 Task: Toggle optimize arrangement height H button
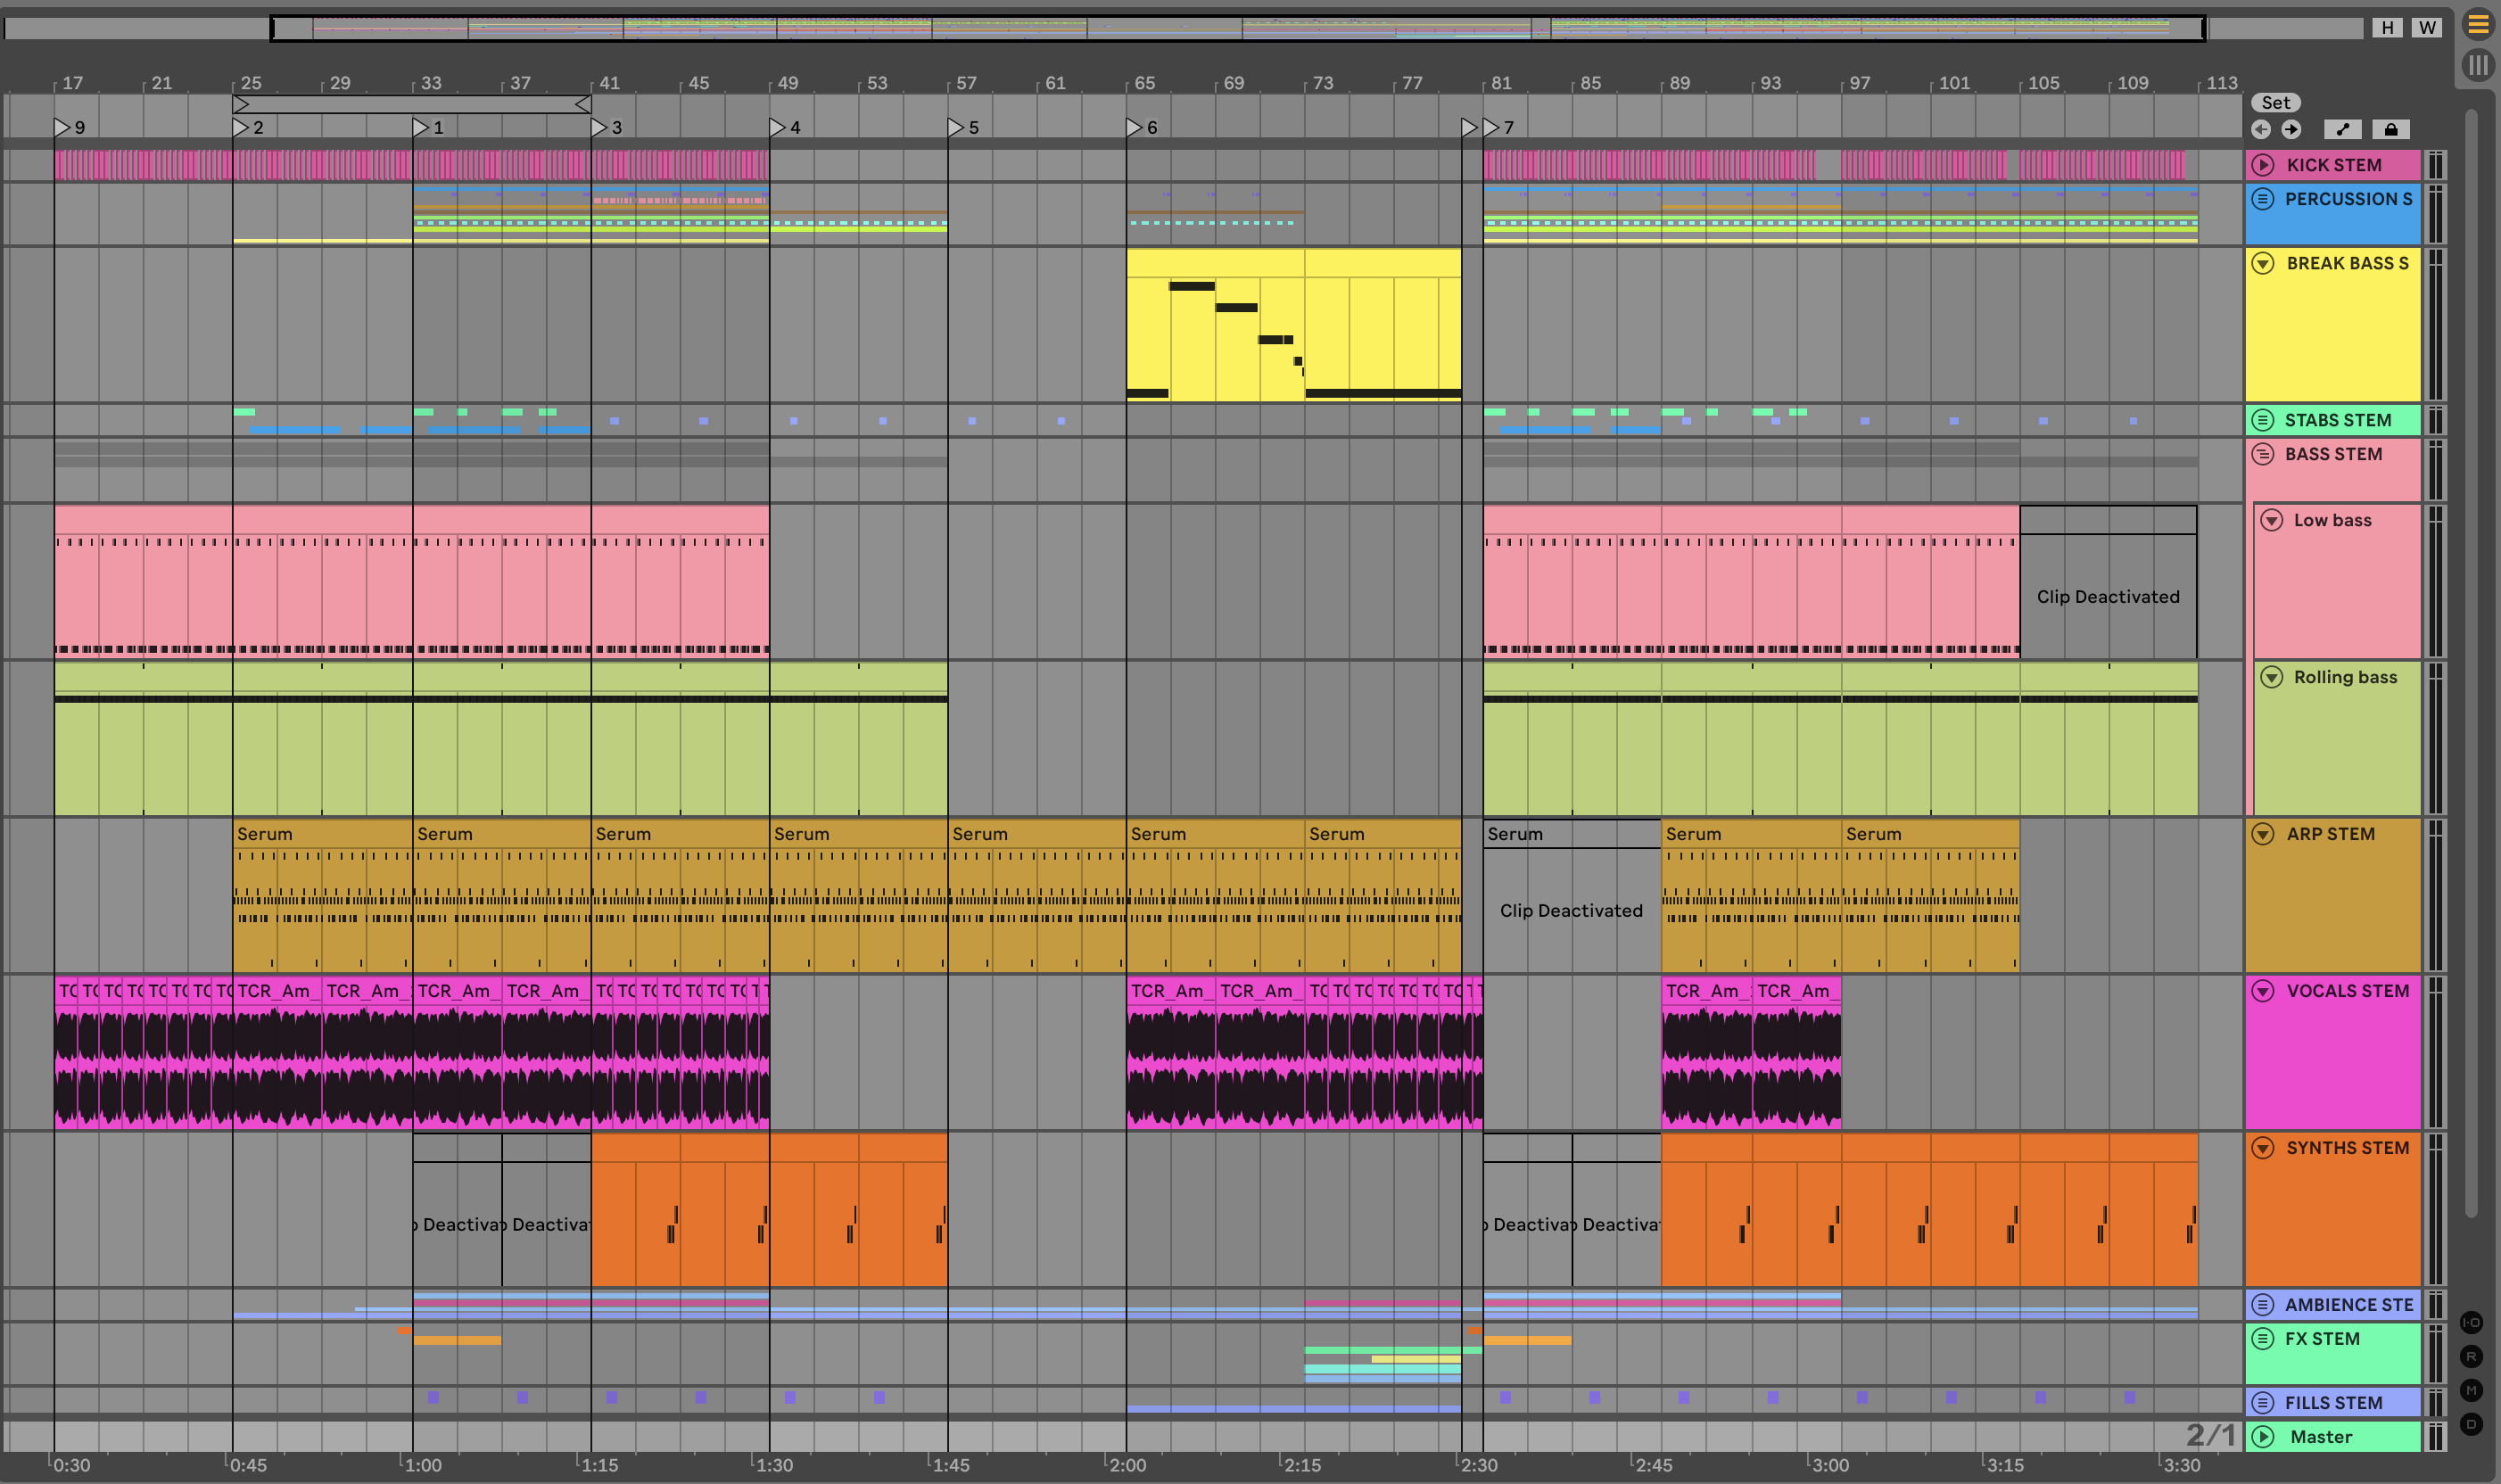point(2386,27)
